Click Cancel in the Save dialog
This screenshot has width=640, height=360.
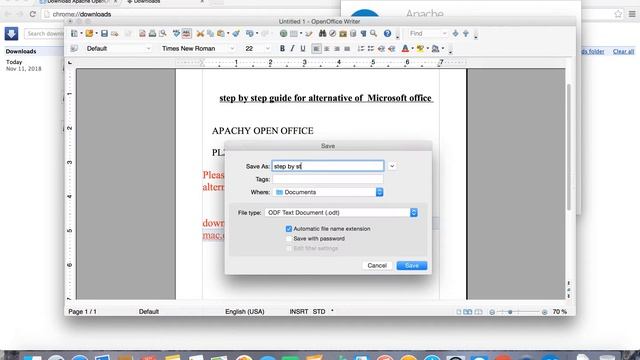(x=377, y=265)
